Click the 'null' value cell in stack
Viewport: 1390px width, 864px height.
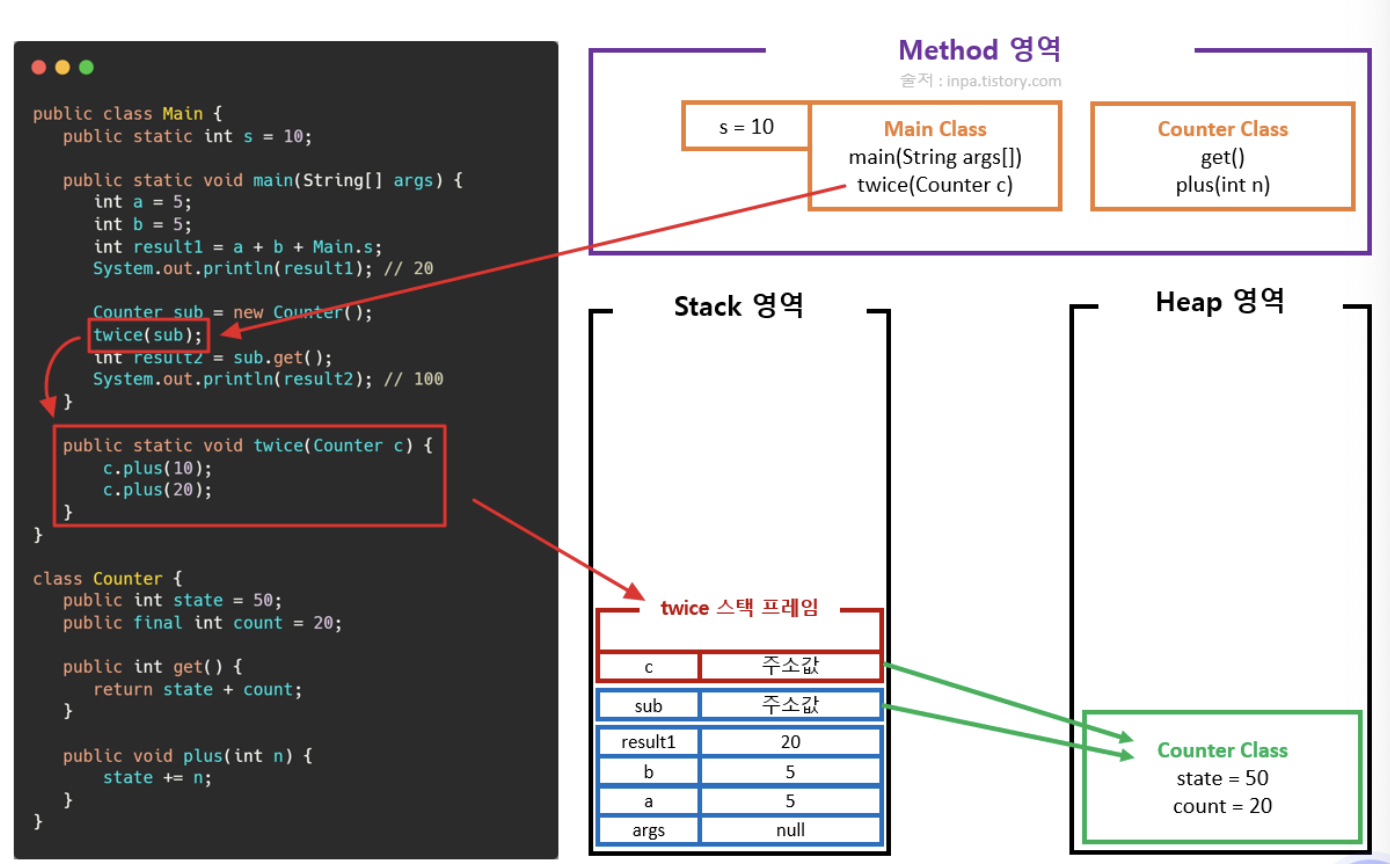coord(790,830)
